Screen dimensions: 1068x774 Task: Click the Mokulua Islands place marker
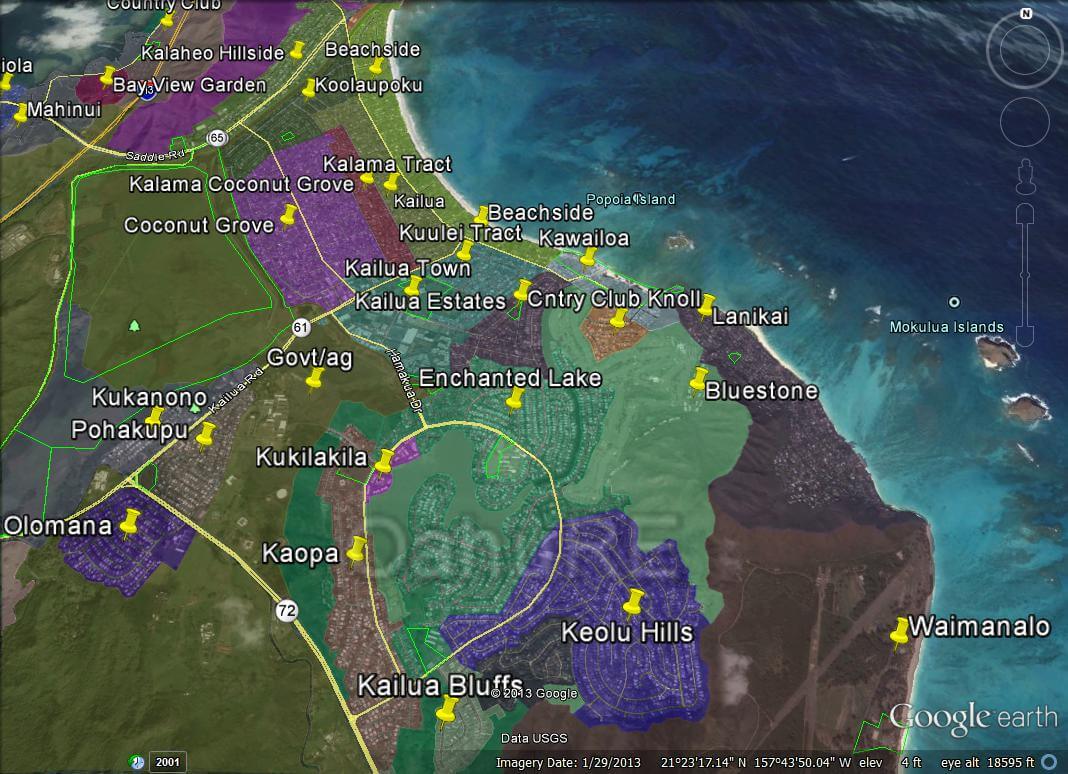954,302
